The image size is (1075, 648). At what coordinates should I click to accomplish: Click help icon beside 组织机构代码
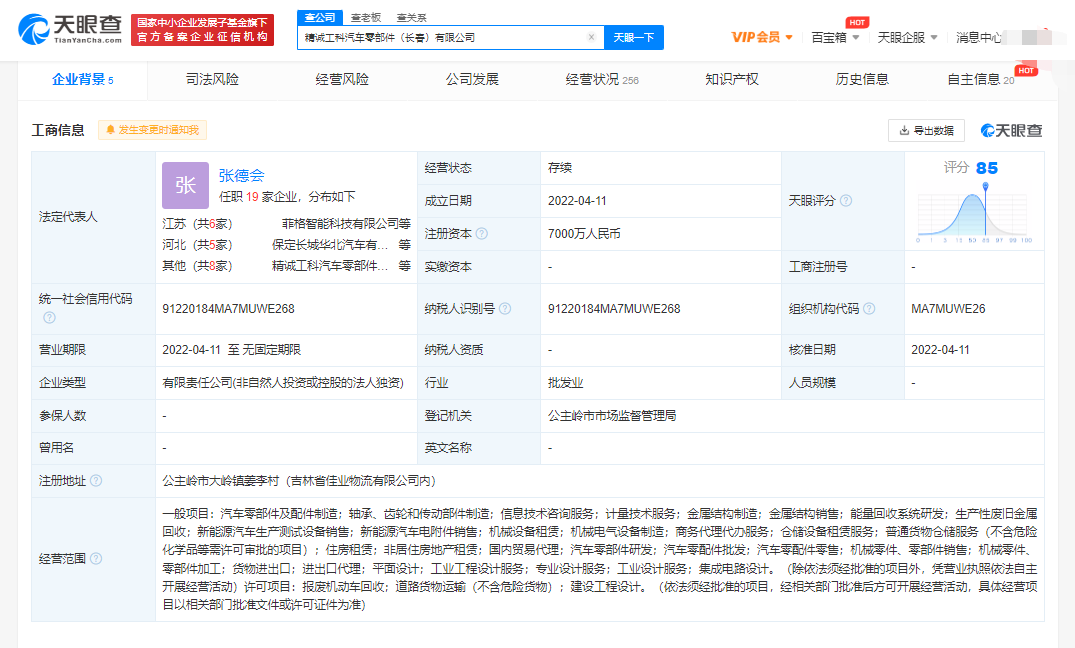tap(869, 309)
